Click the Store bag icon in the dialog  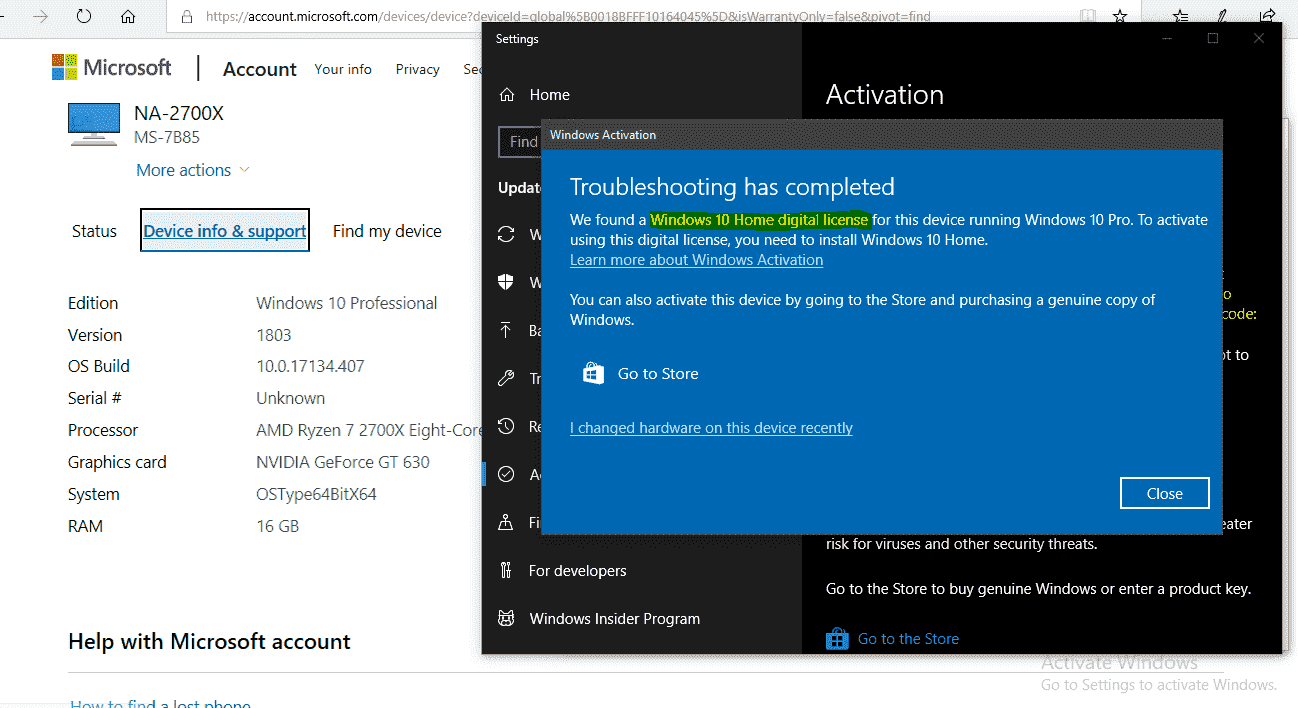tap(593, 374)
